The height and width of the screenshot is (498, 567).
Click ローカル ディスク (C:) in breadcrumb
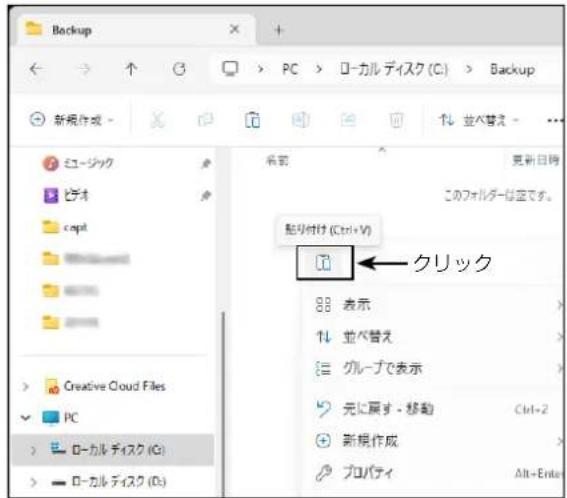click(394, 69)
